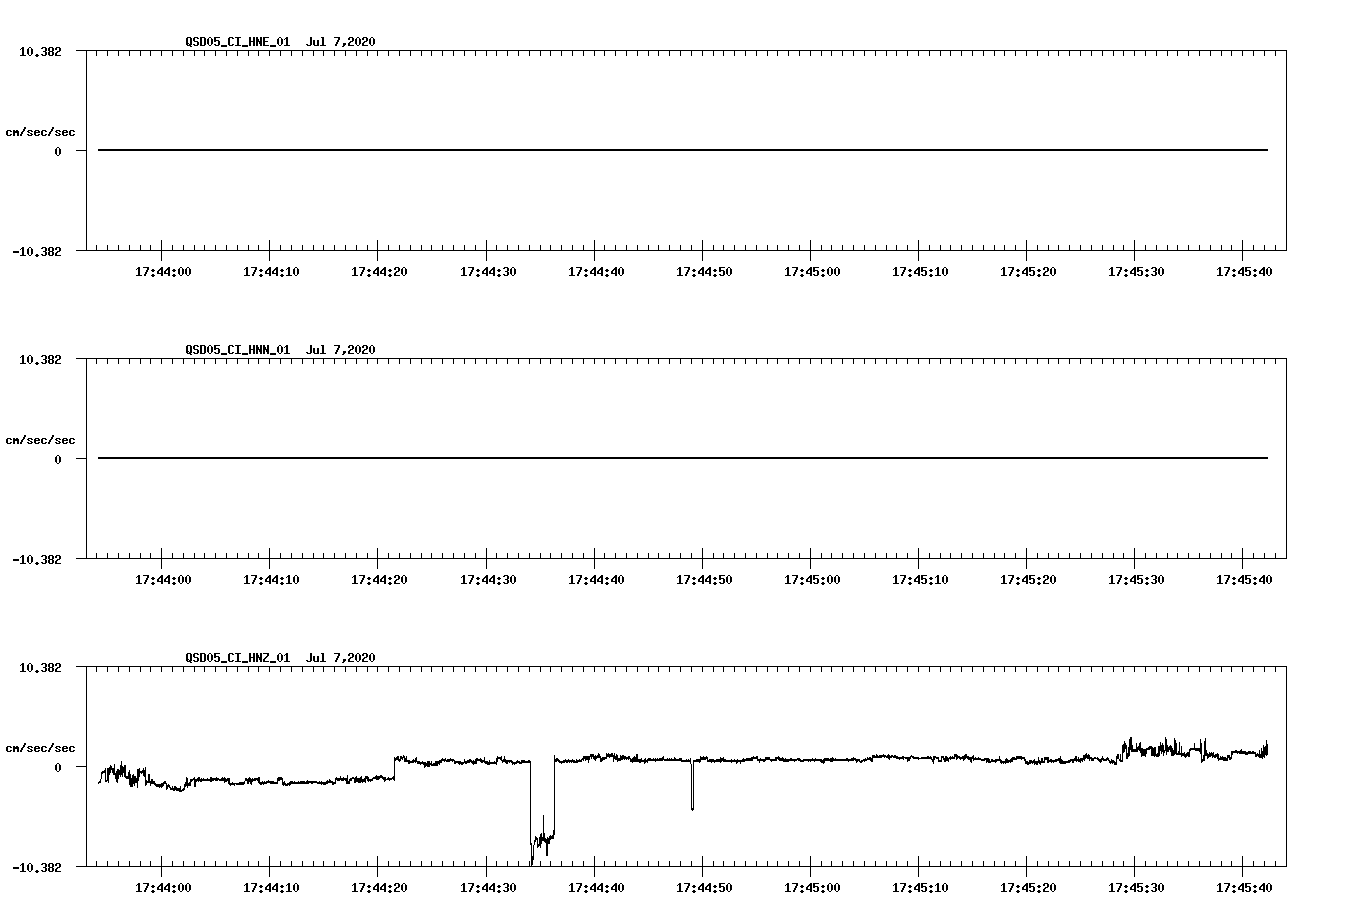Select the -10.382 lower limit on HNN plot

point(37,560)
